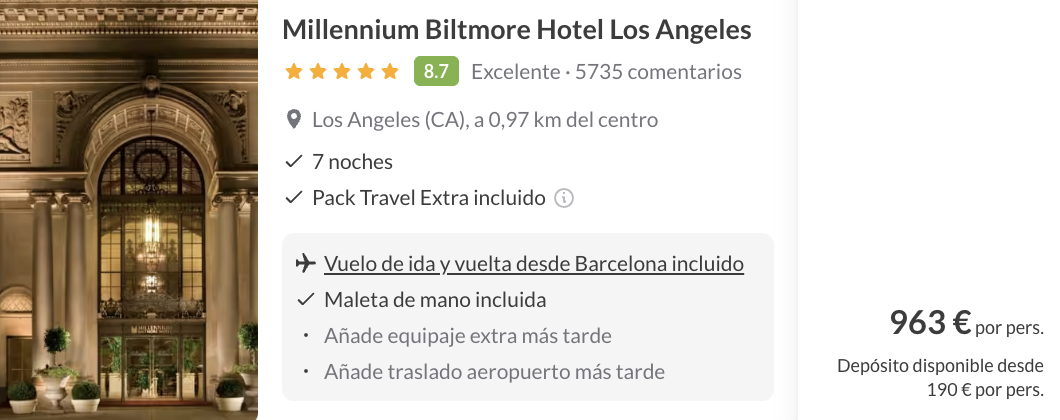Click the airplane flight icon
This screenshot has height=420, width=1060.
tap(306, 264)
